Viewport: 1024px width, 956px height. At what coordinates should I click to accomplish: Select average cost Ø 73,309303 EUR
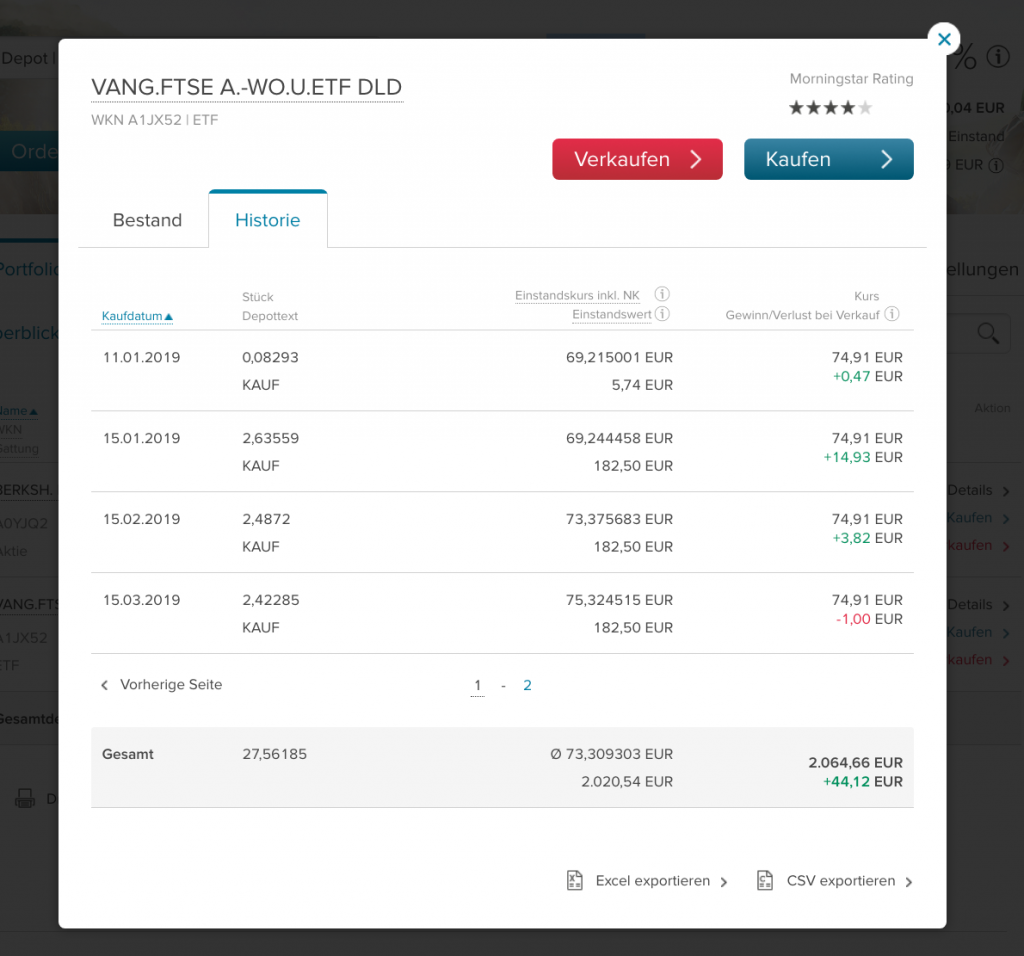click(x=611, y=754)
